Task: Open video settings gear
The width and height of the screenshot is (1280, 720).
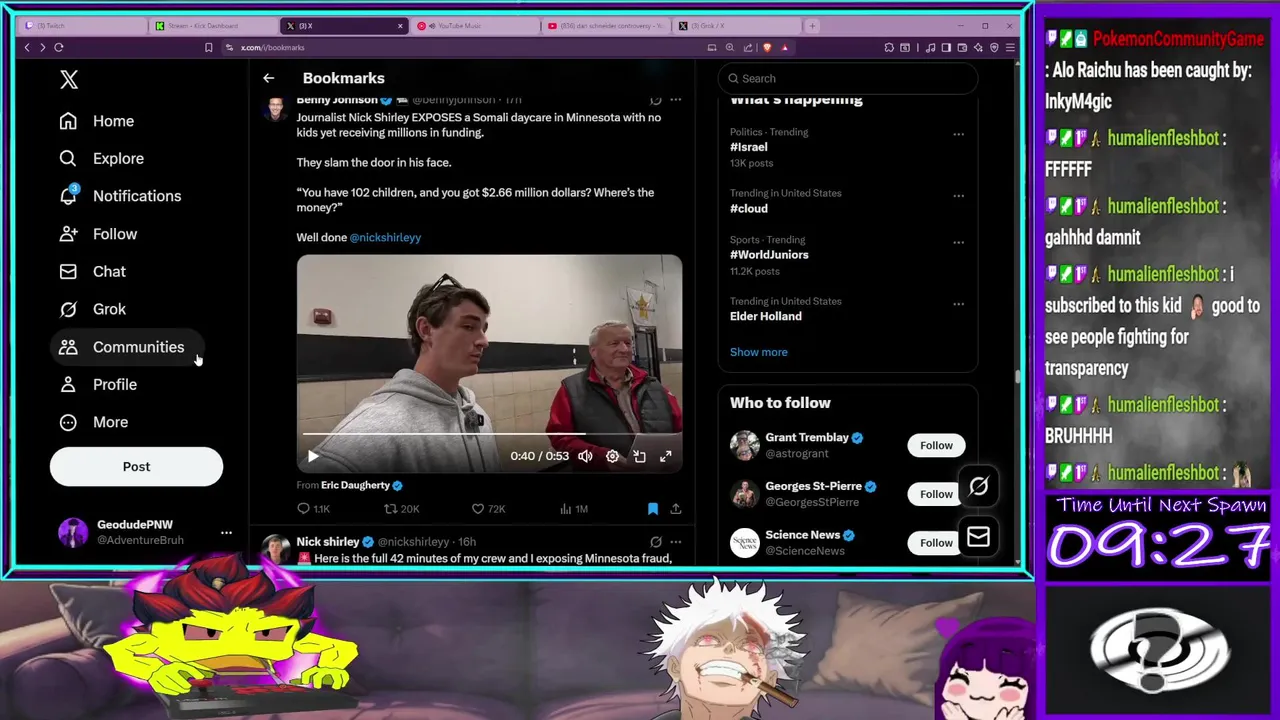Action: [x=612, y=456]
